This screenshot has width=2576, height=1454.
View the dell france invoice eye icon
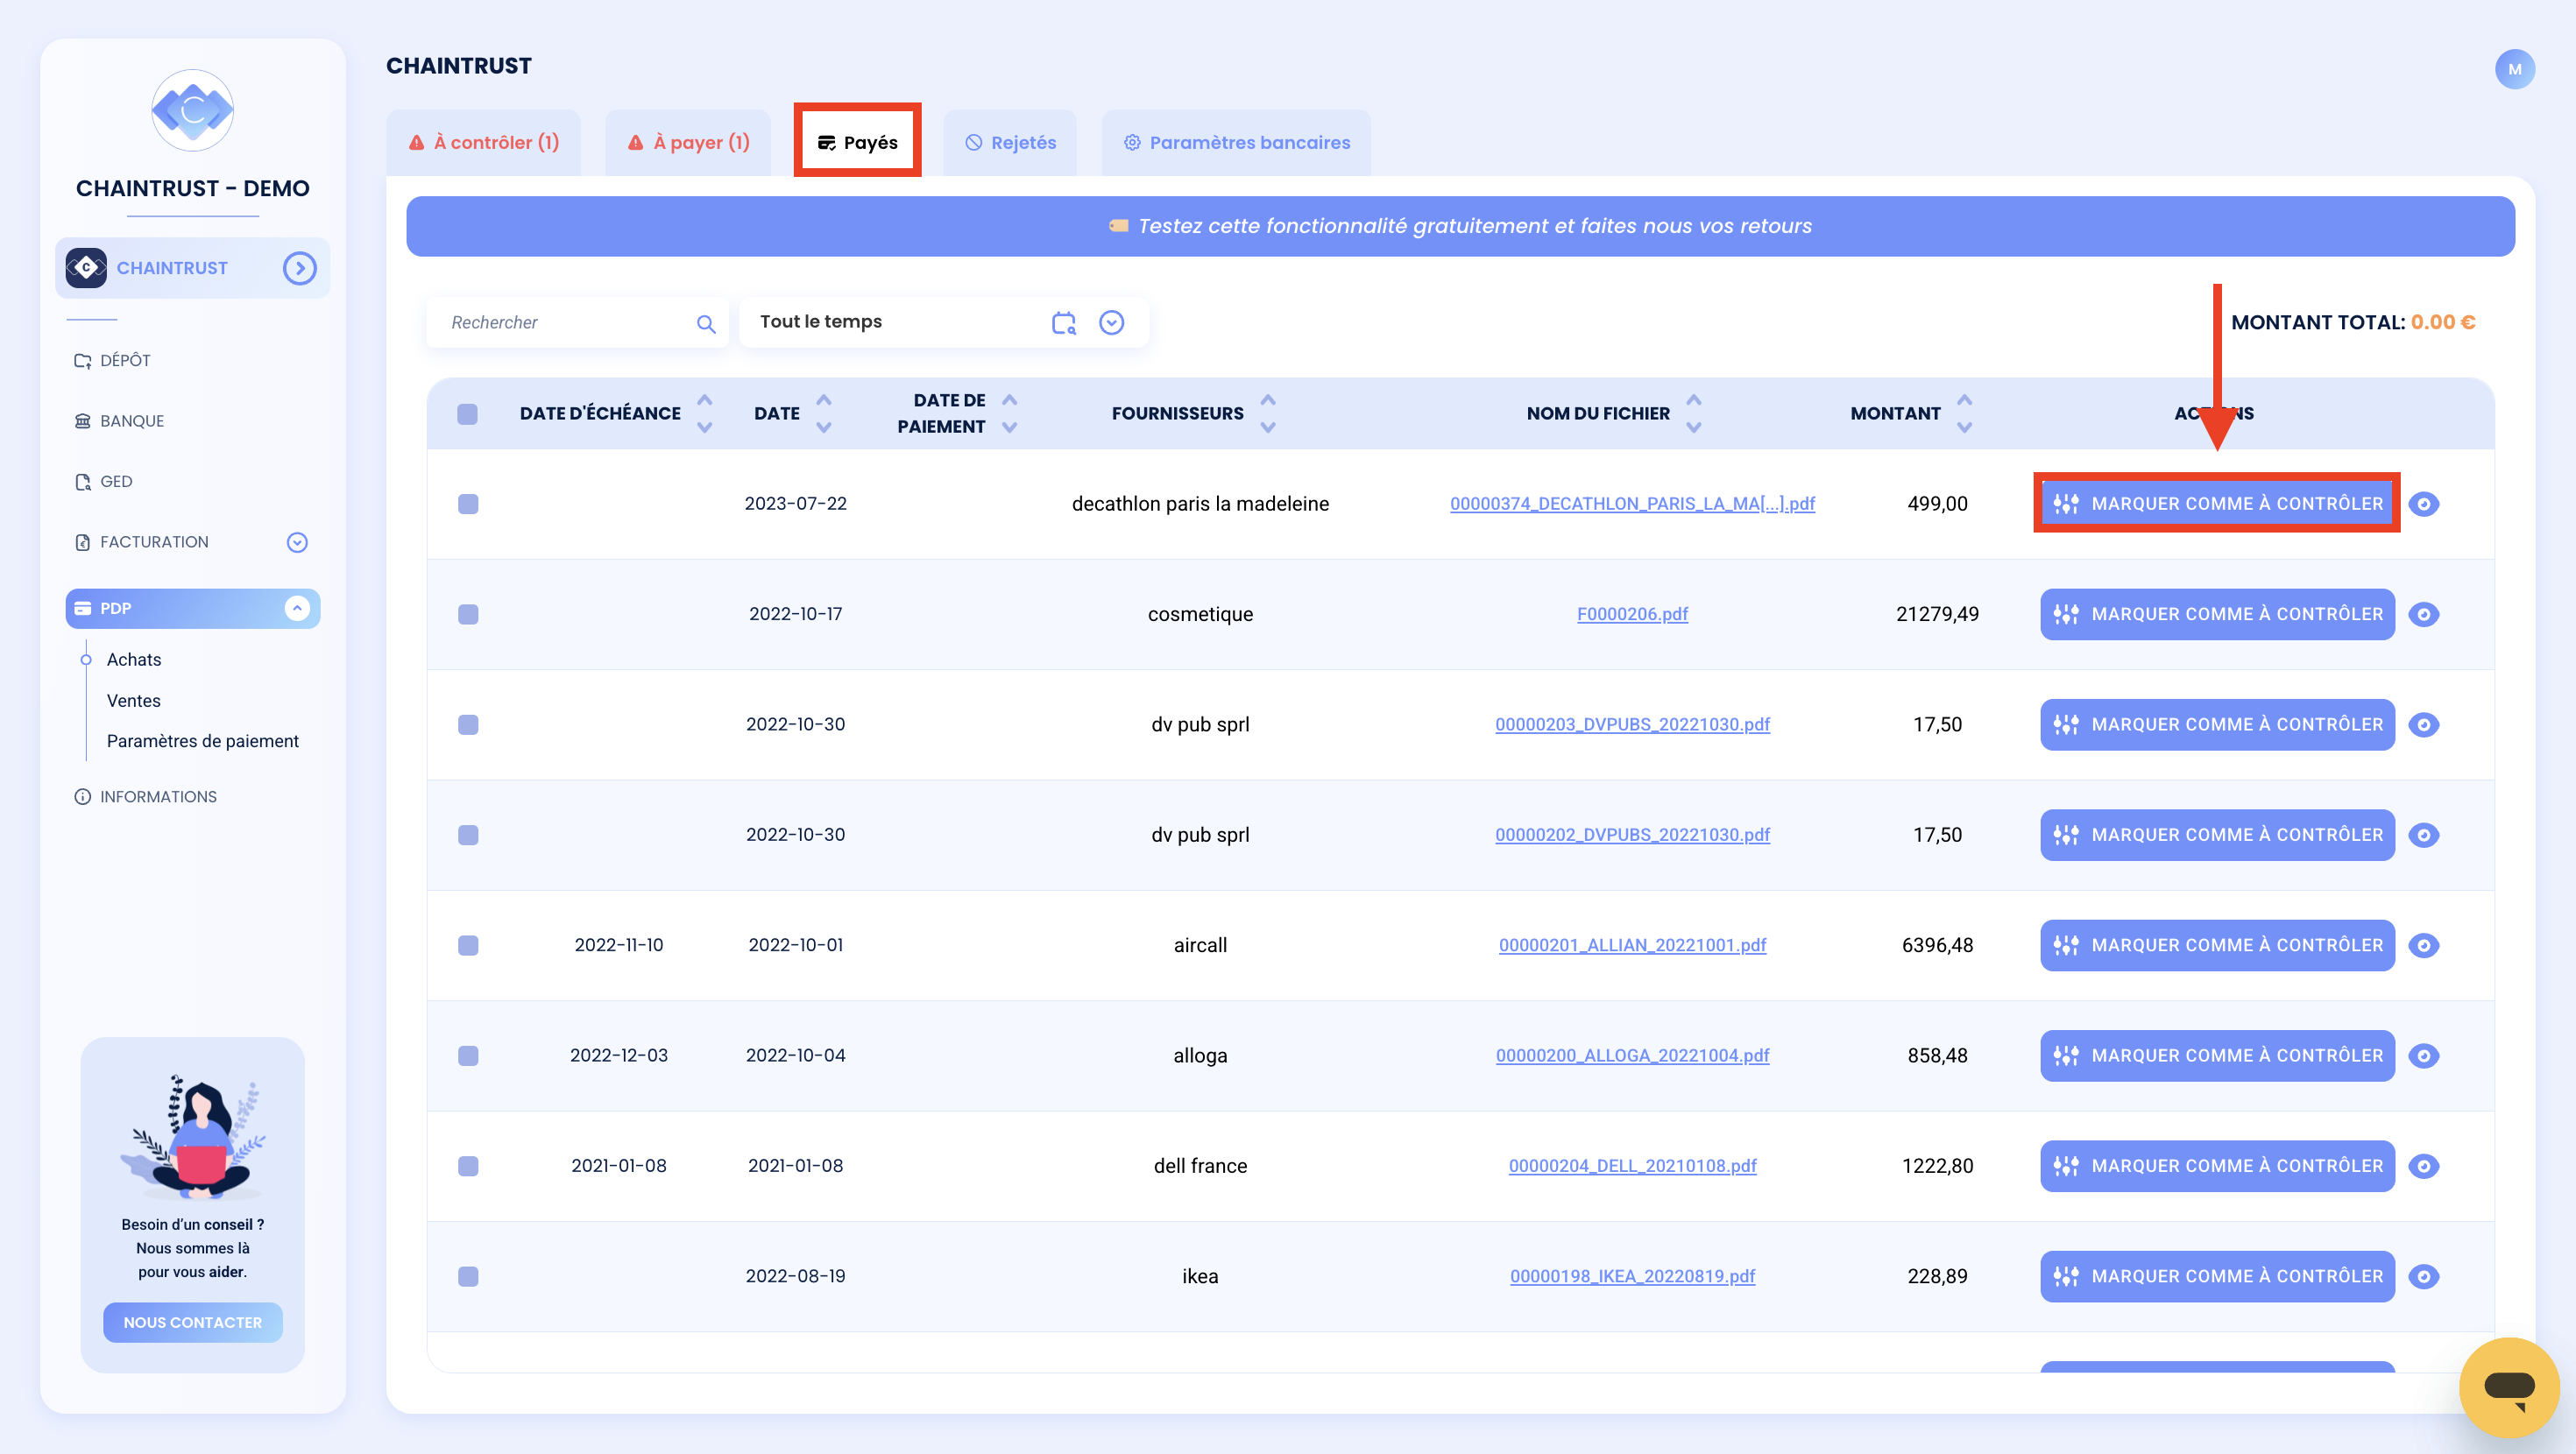click(x=2423, y=1166)
